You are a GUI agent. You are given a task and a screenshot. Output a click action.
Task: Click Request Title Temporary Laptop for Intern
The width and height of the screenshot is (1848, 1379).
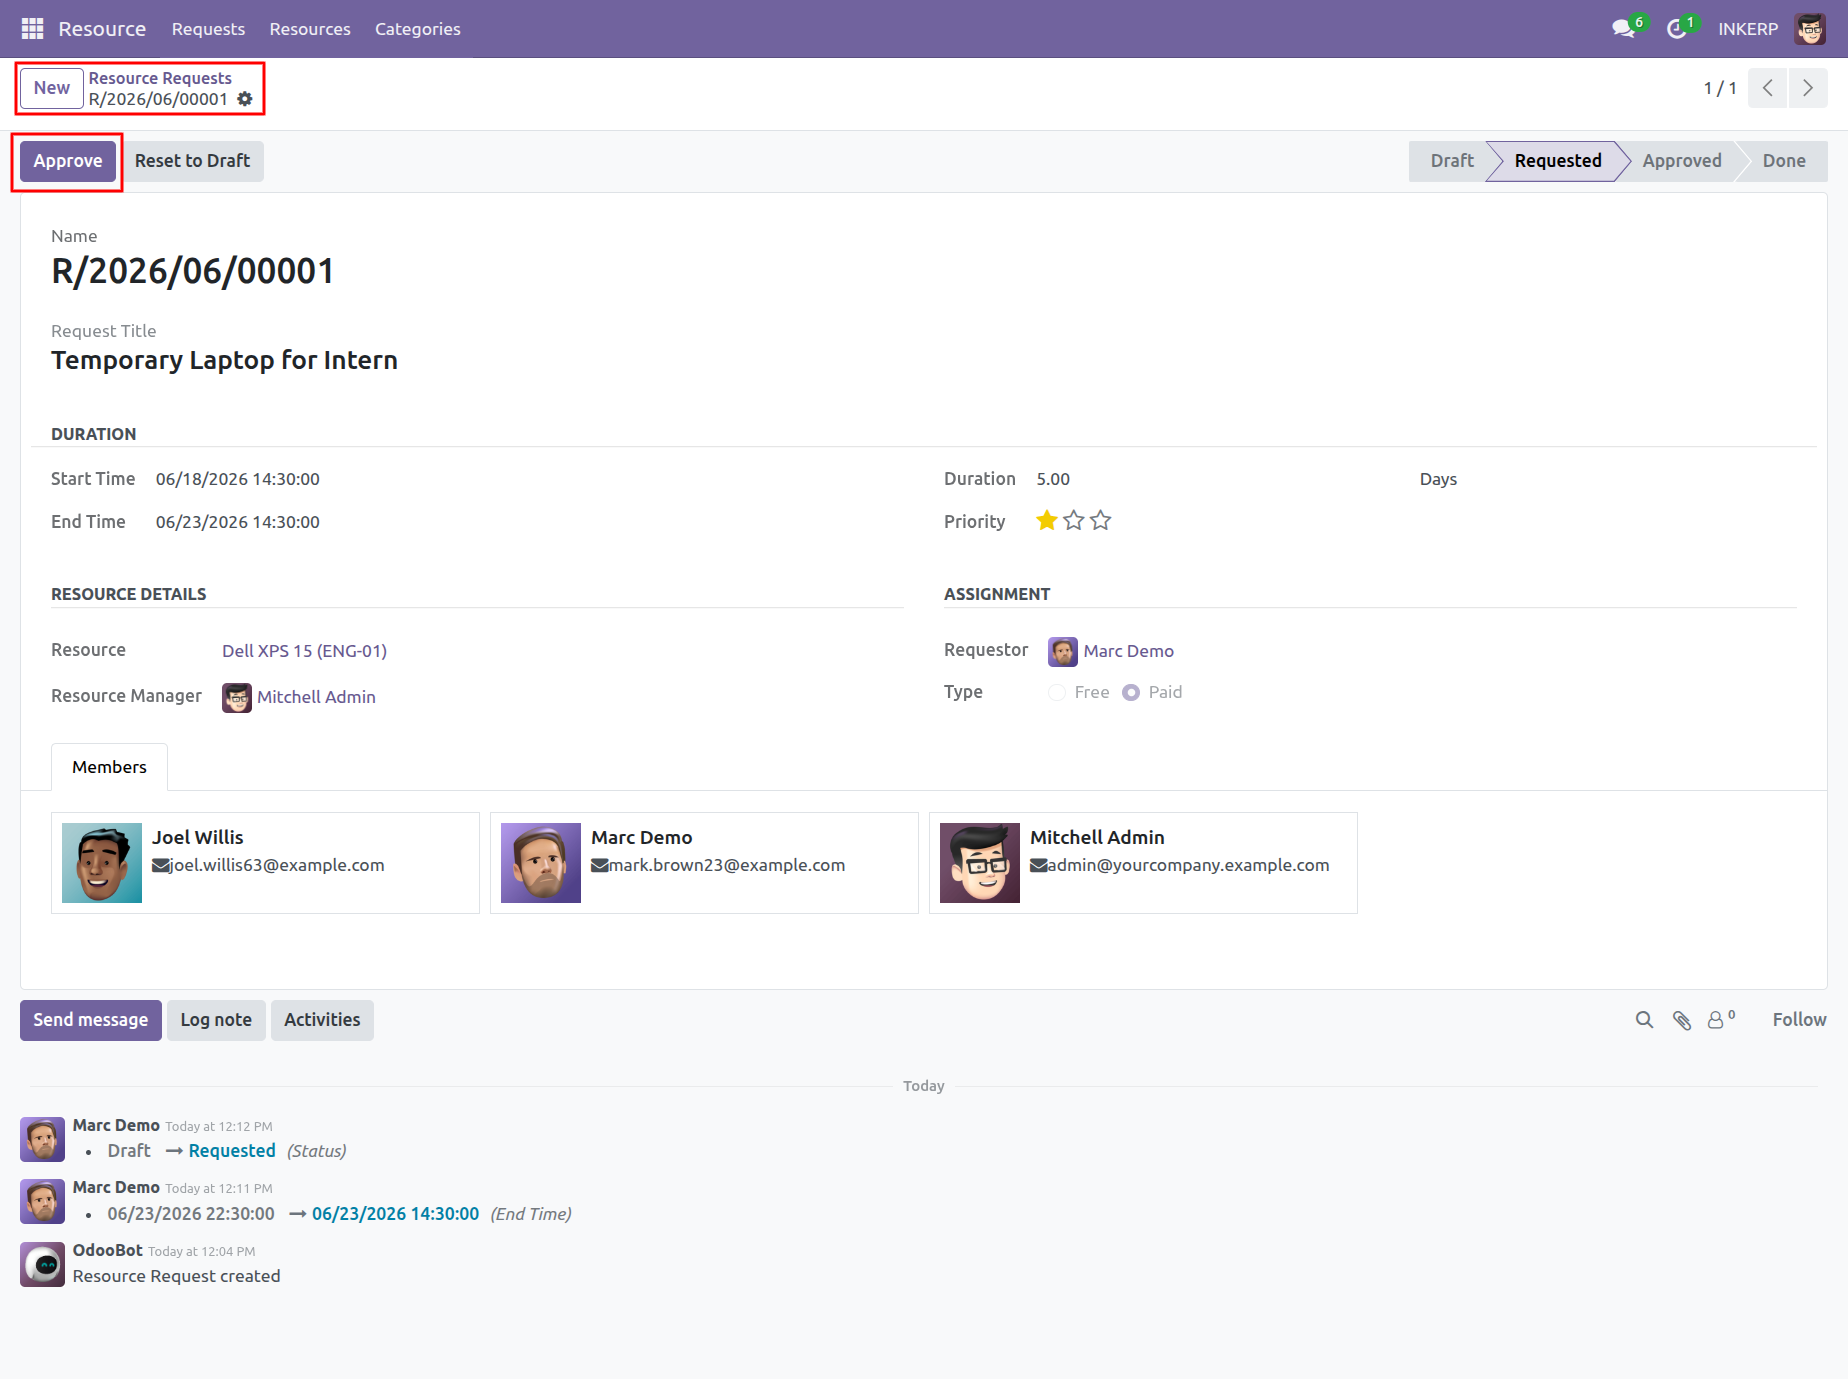pyautogui.click(x=224, y=360)
